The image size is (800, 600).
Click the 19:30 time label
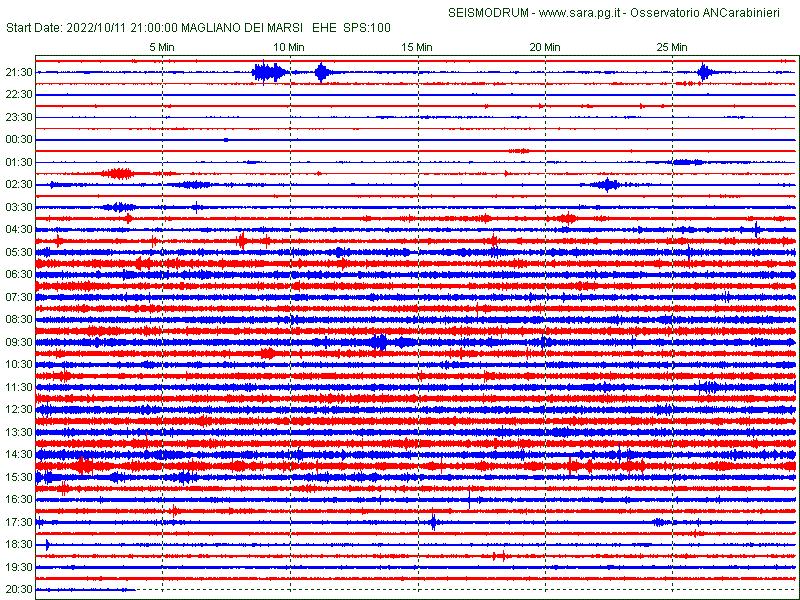tap(19, 567)
